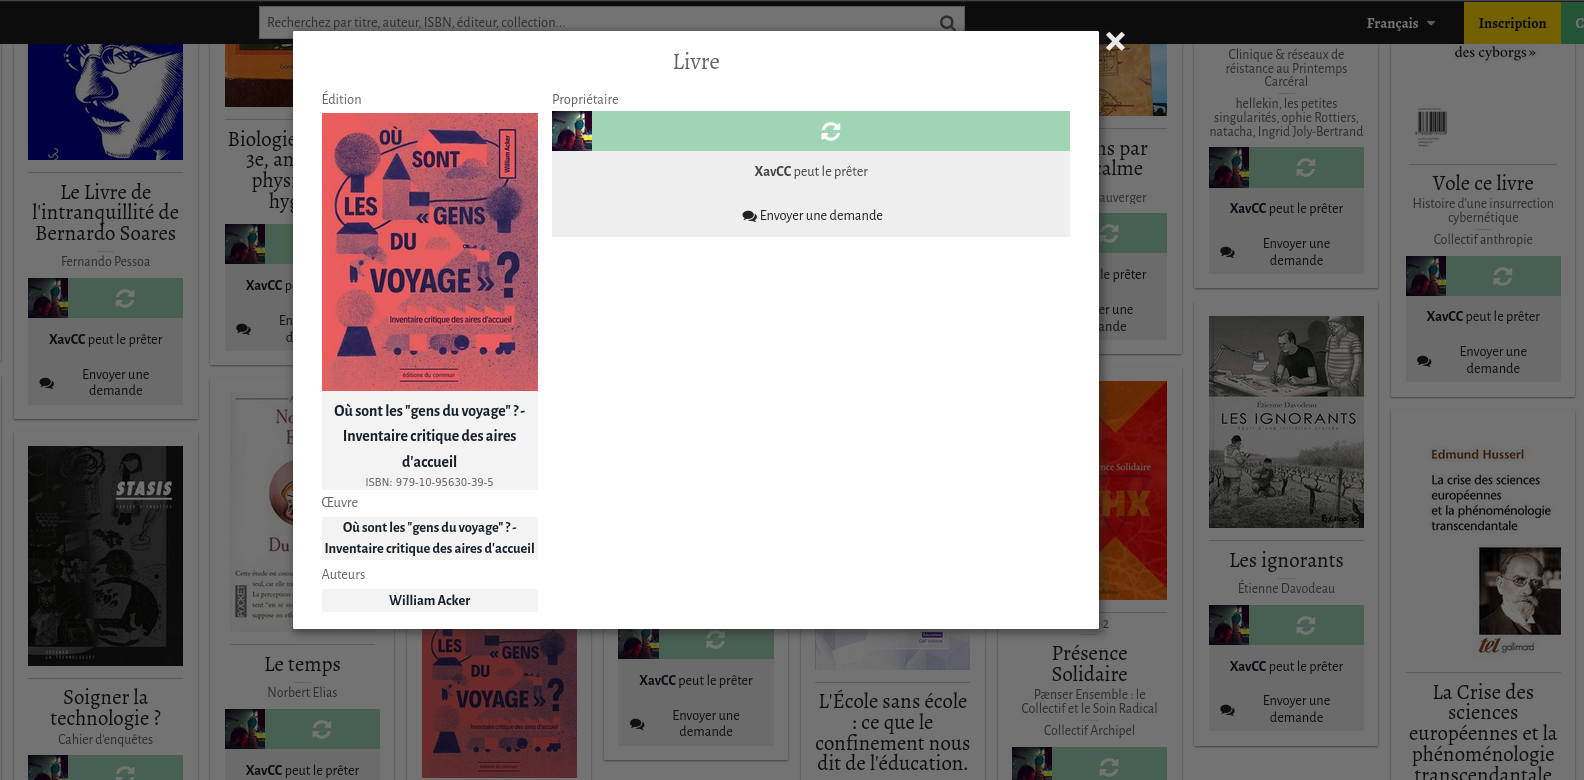Image resolution: width=1584 pixels, height=780 pixels.
Task: Open author Étienne Davodeau
Action: coord(1286,588)
